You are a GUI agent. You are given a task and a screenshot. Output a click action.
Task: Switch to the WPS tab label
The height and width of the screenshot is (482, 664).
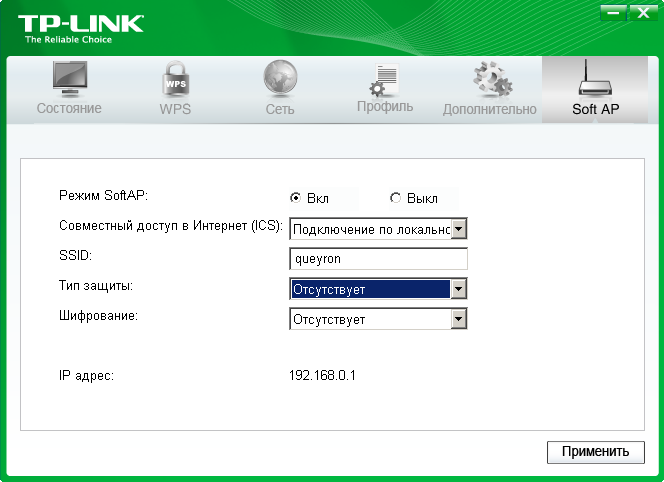pos(175,109)
